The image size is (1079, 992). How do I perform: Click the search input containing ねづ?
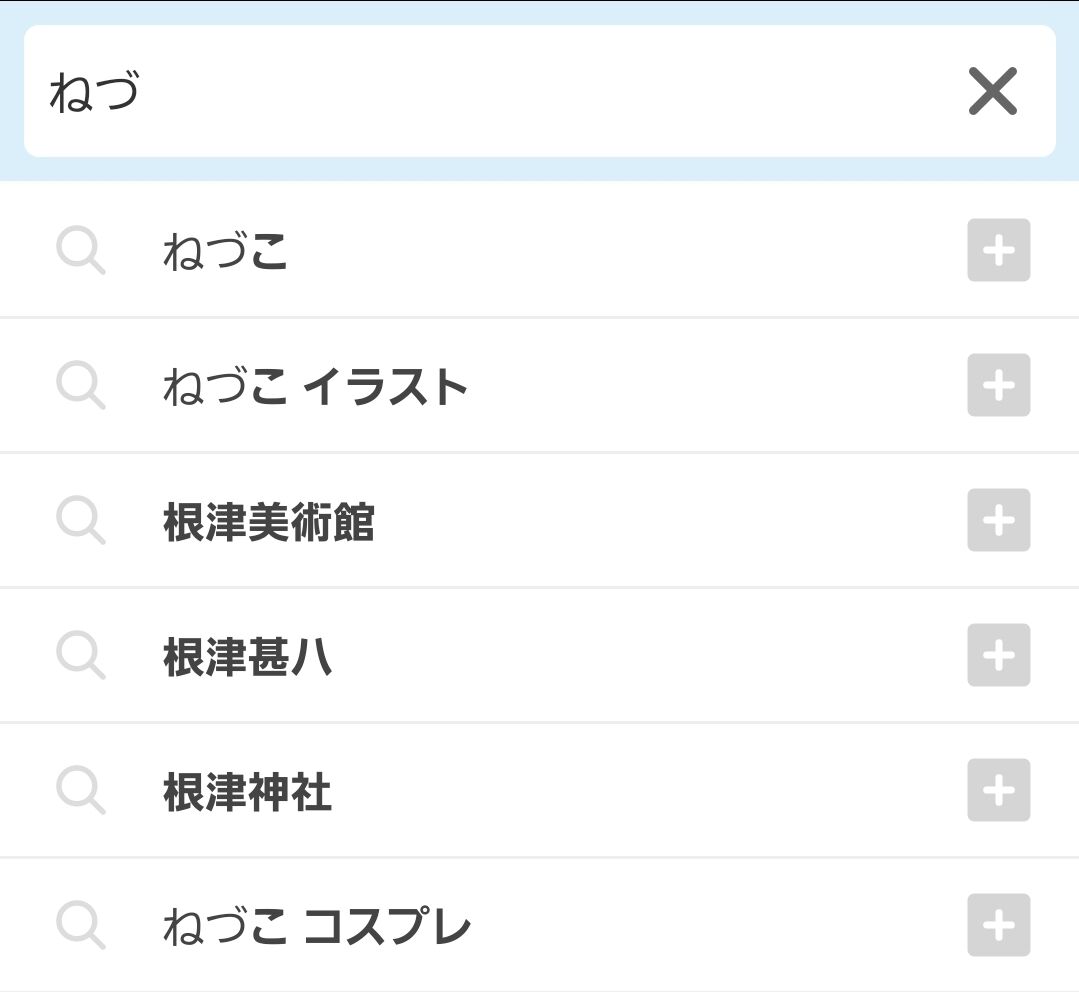[540, 91]
